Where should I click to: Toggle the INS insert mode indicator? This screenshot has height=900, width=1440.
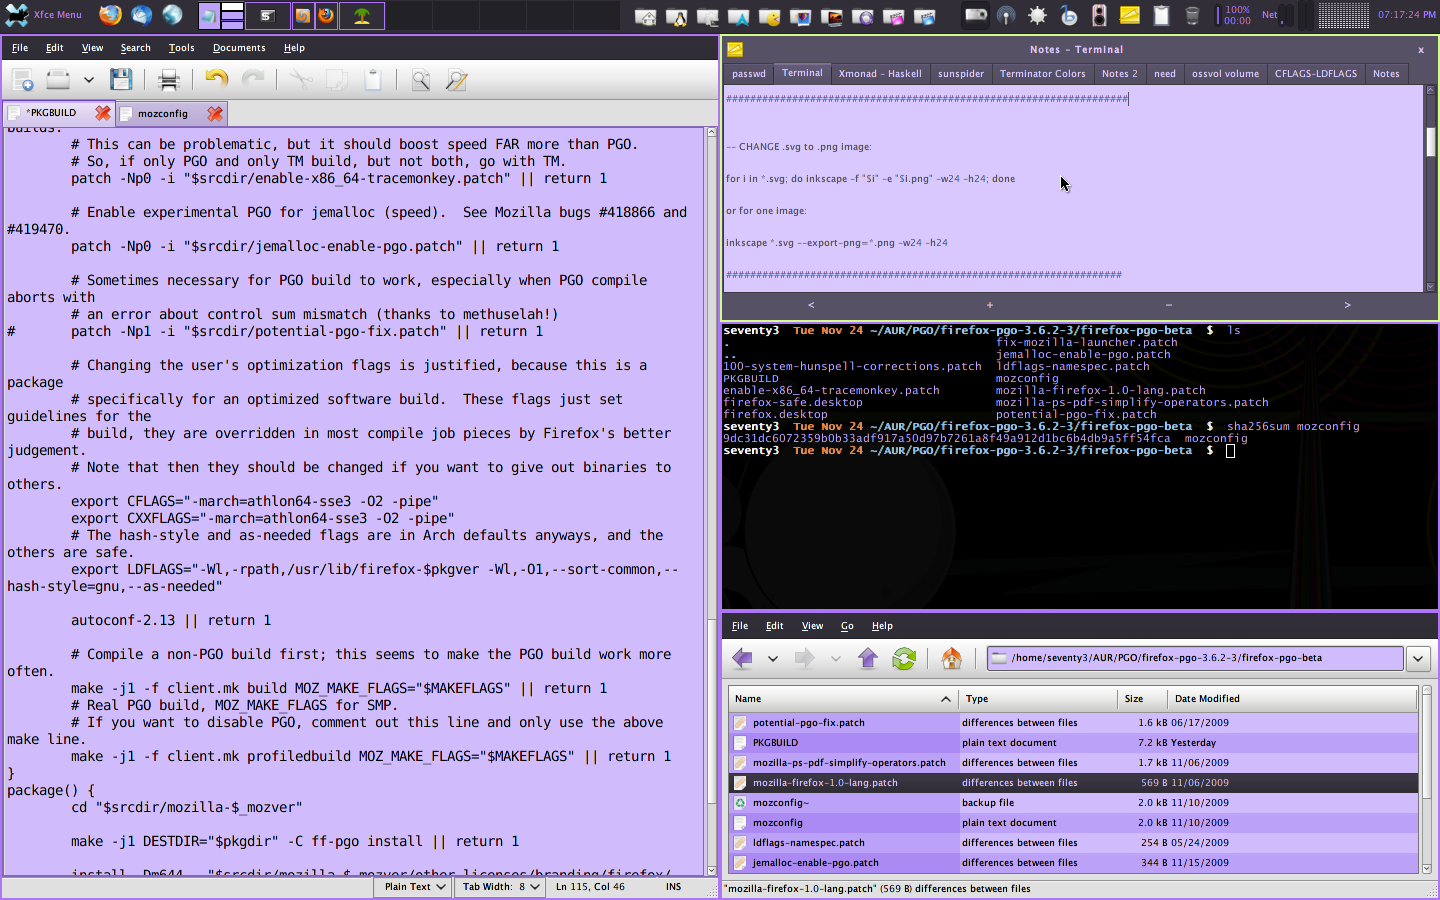click(673, 886)
